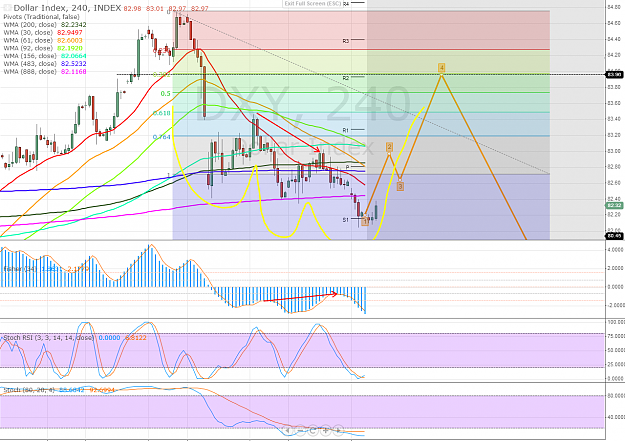Click the 84.40 price axis label
Image resolution: width=625 pixels, height=441 pixels.
[614, 39]
